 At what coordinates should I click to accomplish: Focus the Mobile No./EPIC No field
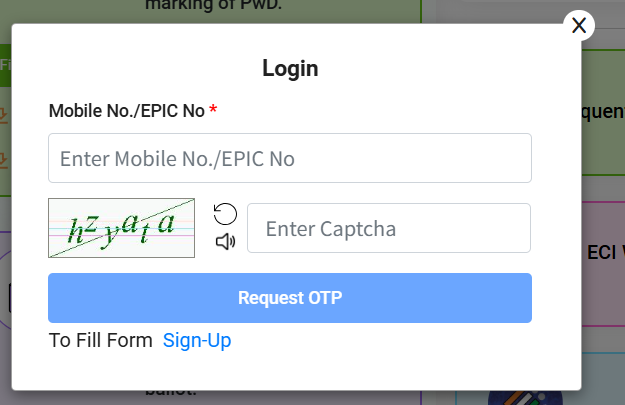[x=290, y=158]
